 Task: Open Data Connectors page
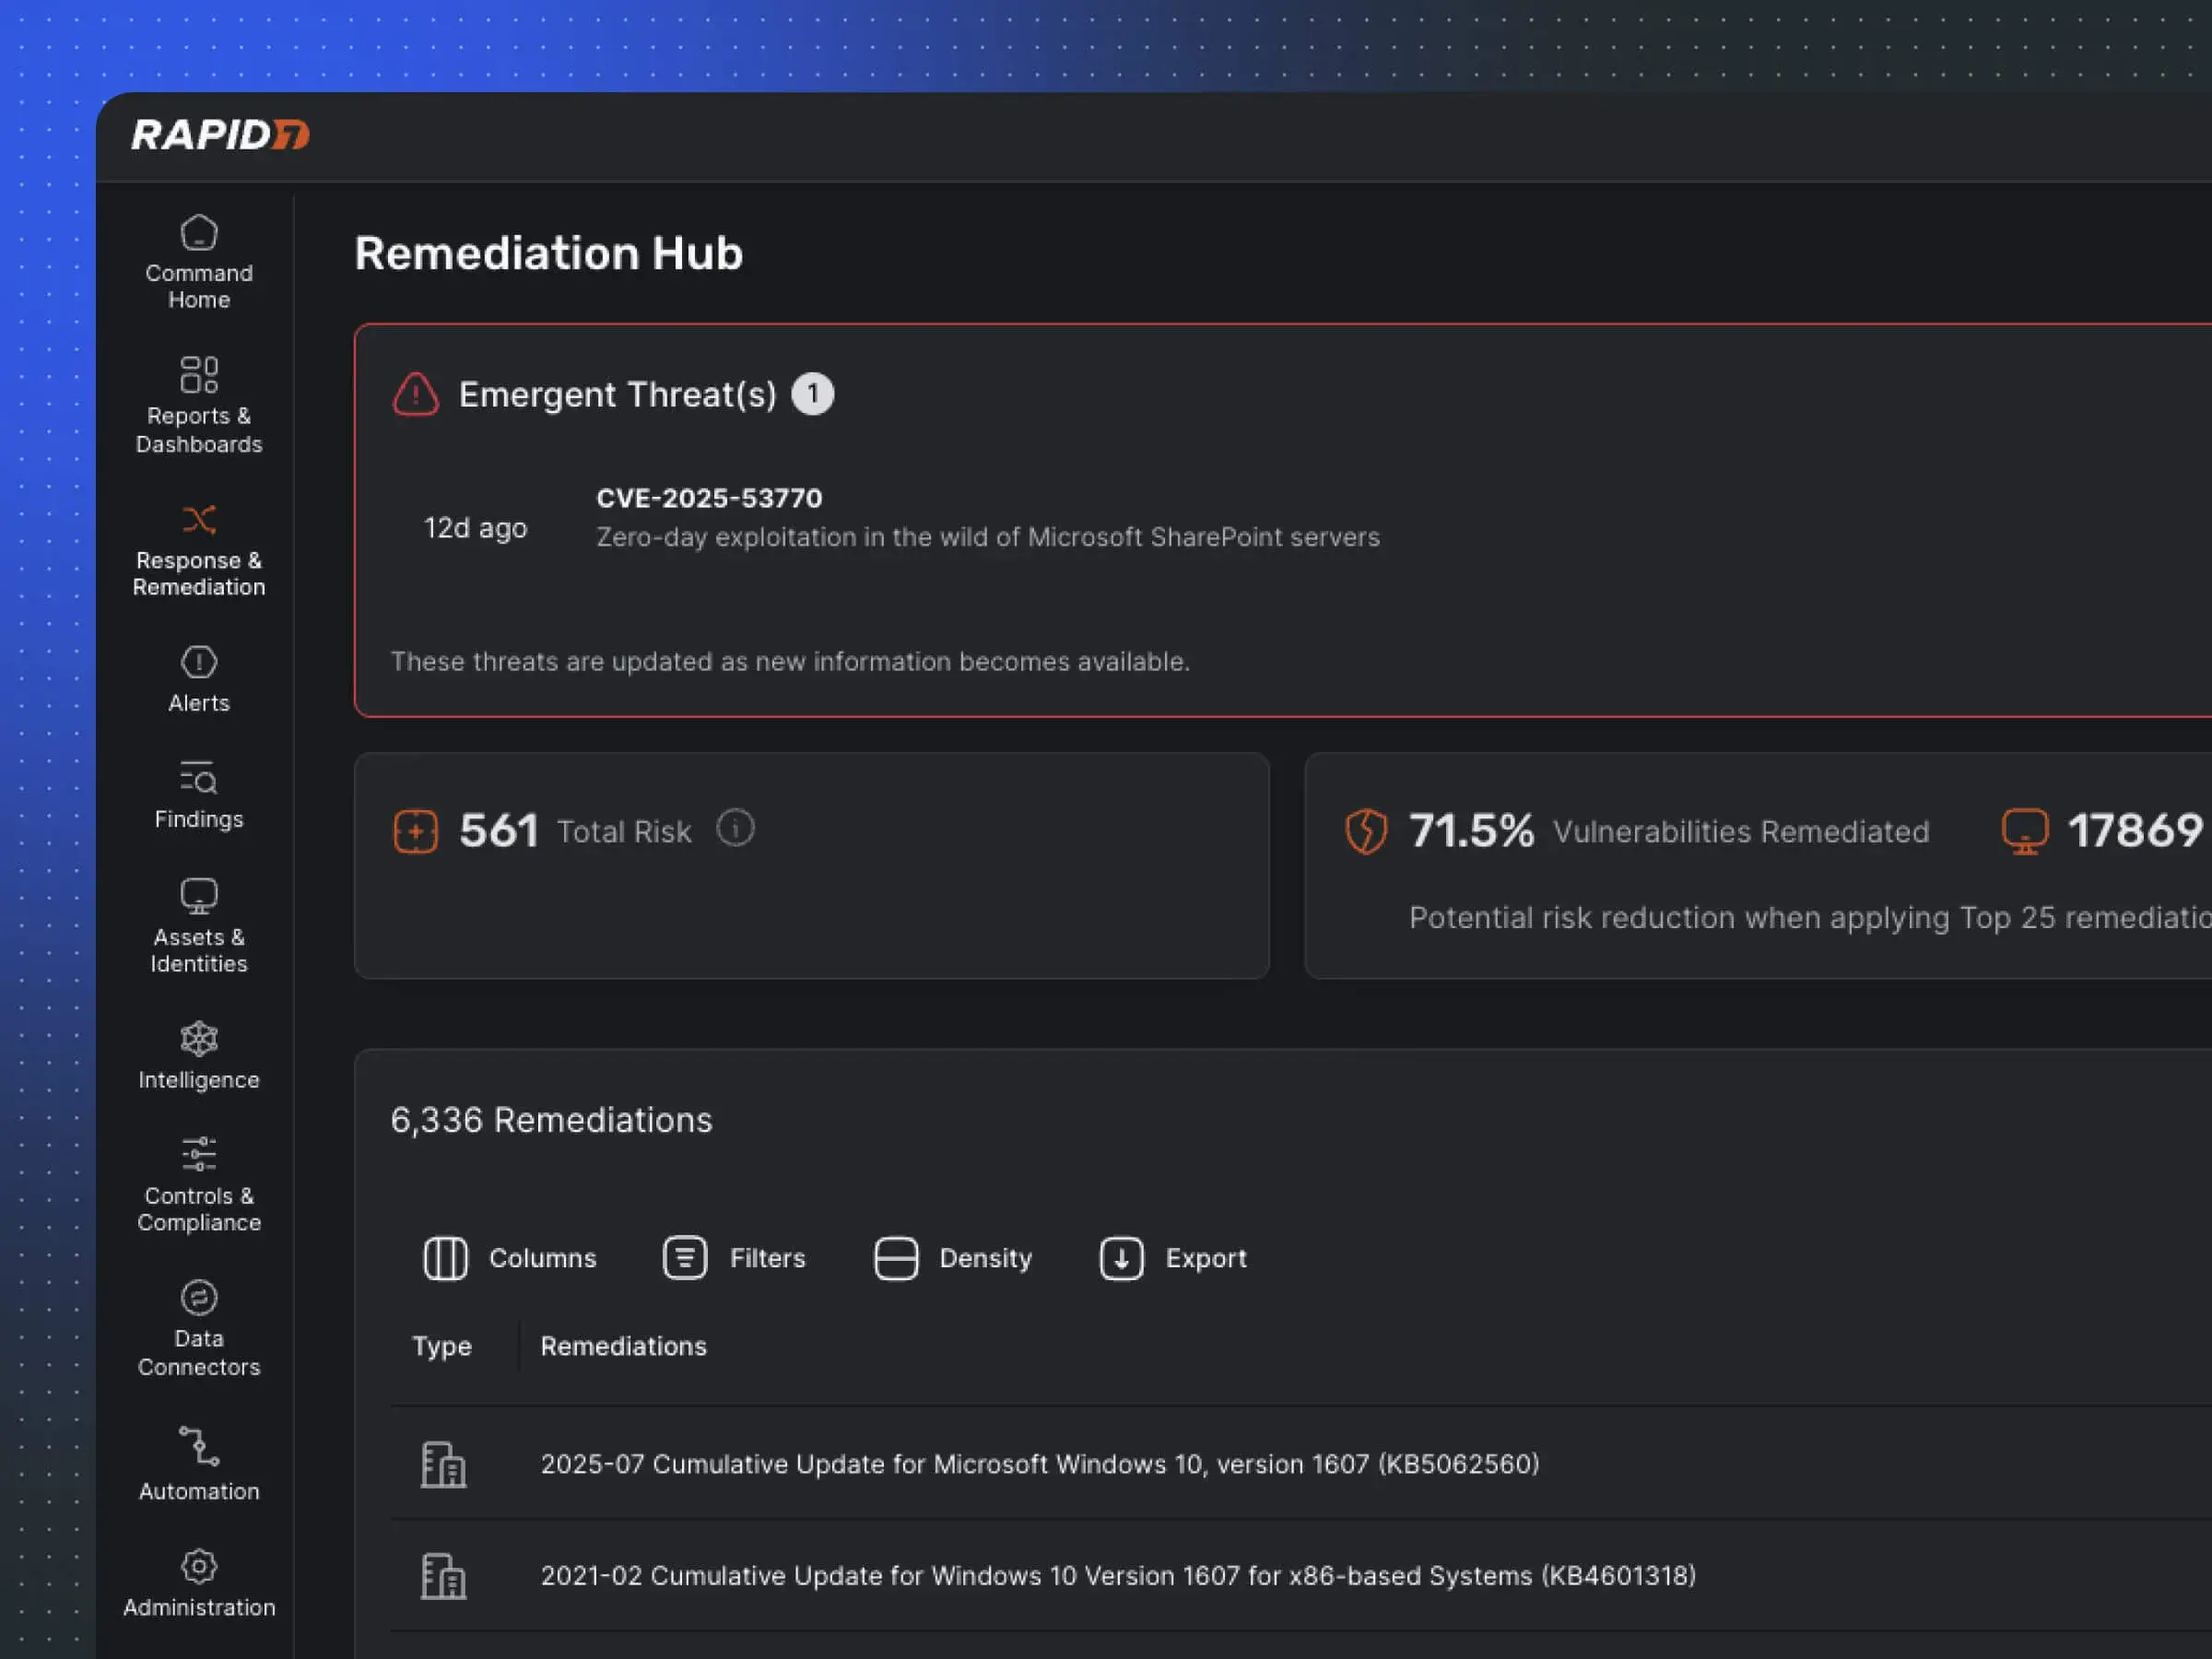click(x=198, y=1327)
